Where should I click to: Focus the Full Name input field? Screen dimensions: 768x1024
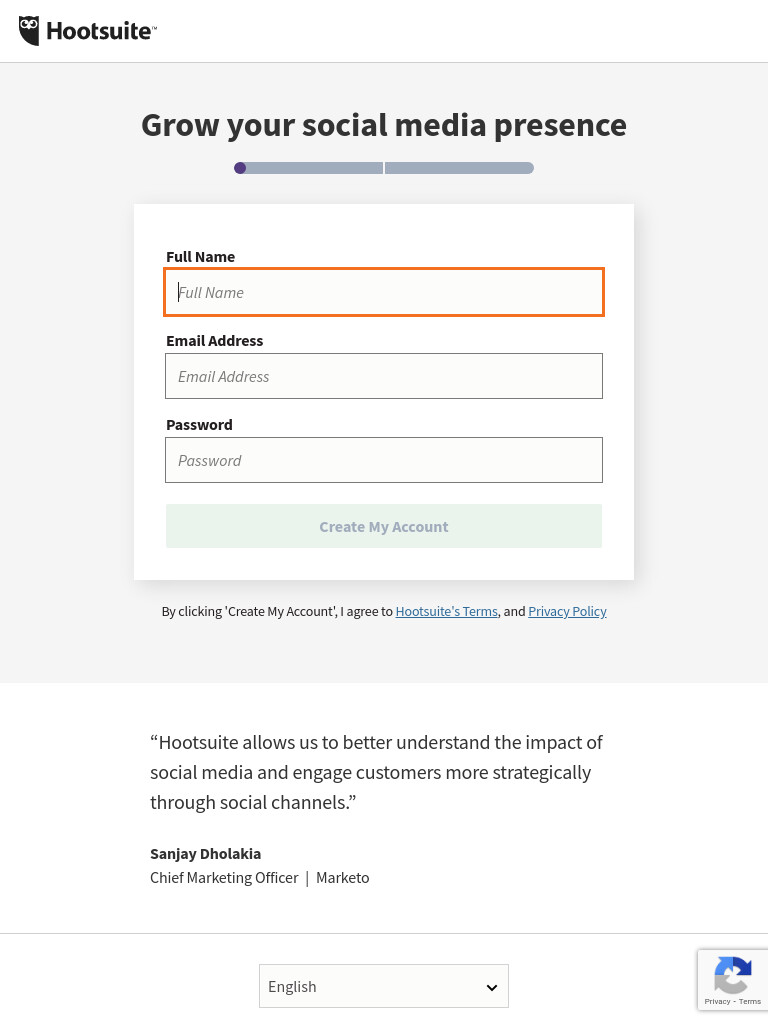(x=384, y=292)
